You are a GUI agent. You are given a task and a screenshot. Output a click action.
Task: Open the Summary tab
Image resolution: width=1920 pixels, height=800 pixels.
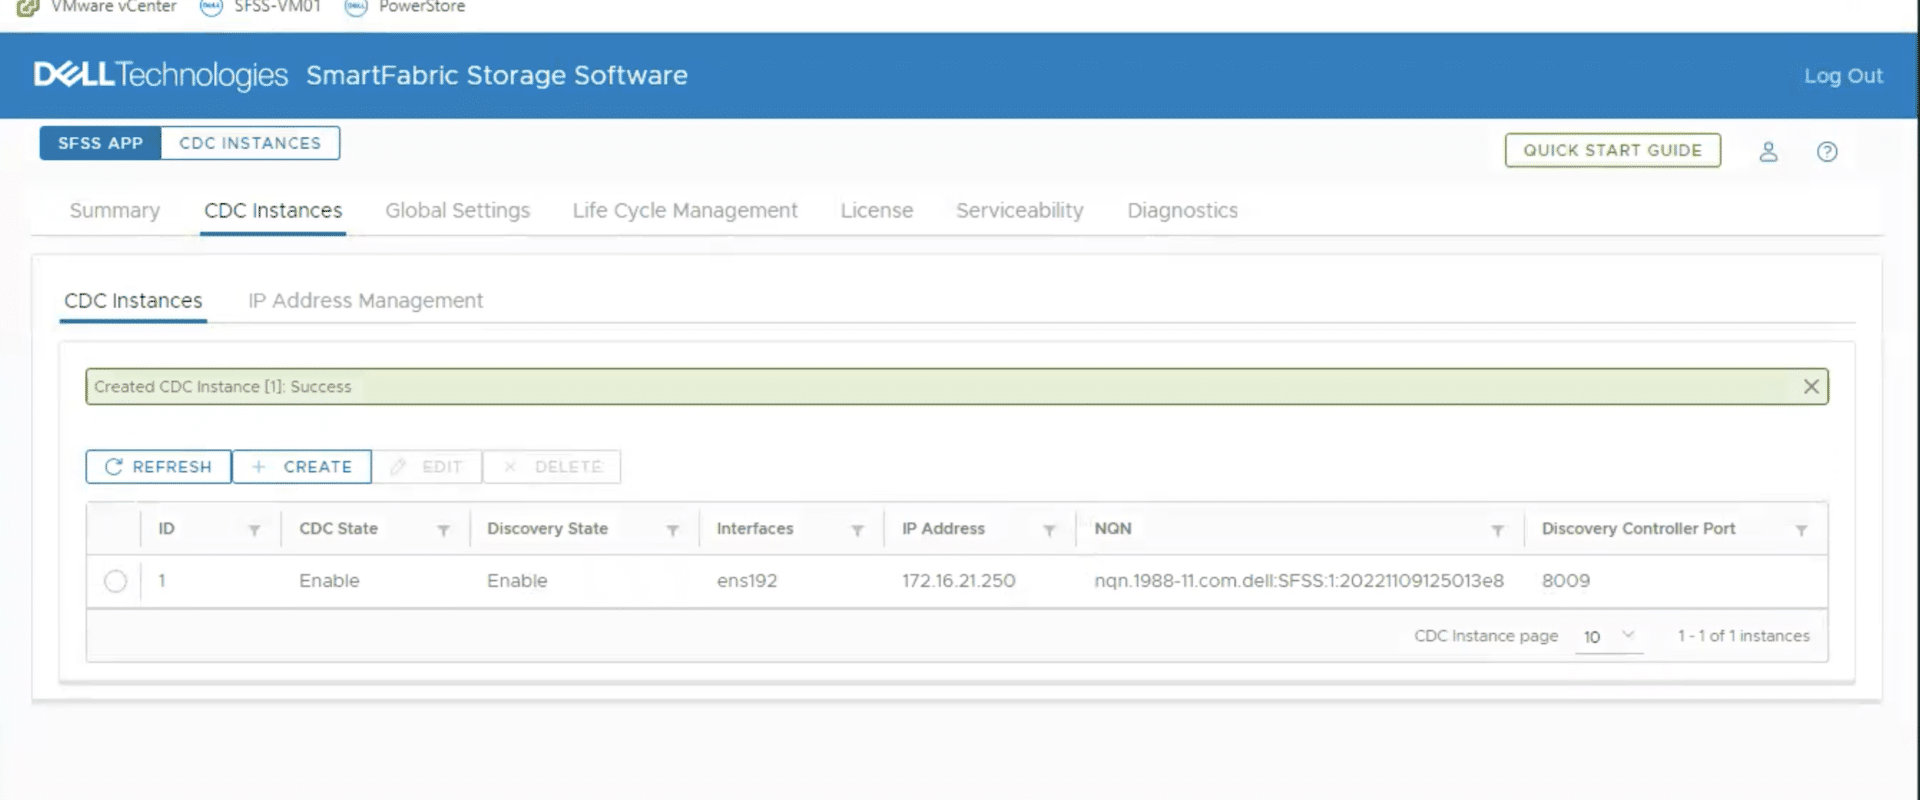pyautogui.click(x=115, y=211)
